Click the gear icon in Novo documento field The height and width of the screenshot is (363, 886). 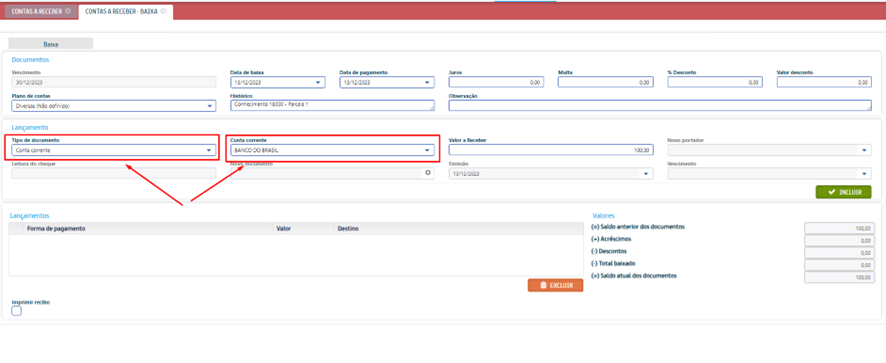pos(428,173)
